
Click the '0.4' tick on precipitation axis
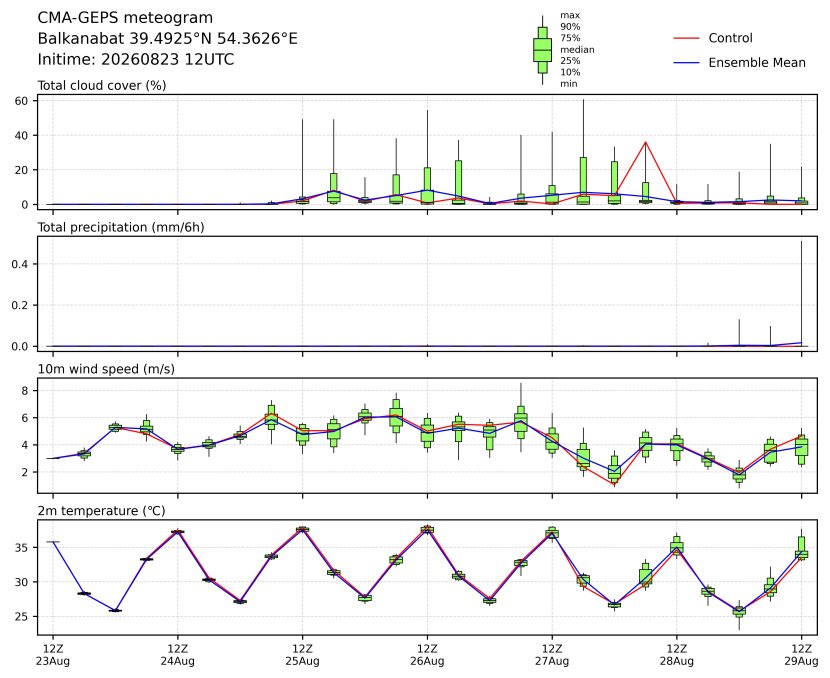click(20, 264)
